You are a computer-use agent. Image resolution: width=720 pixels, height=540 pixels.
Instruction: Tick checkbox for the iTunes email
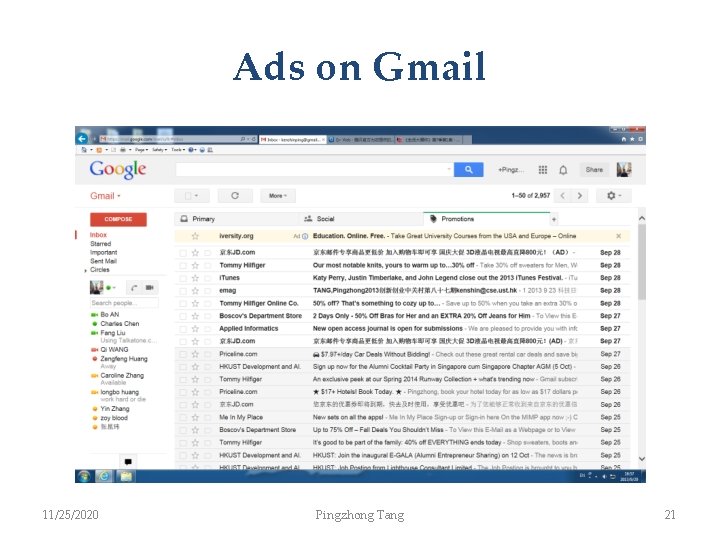(x=183, y=278)
